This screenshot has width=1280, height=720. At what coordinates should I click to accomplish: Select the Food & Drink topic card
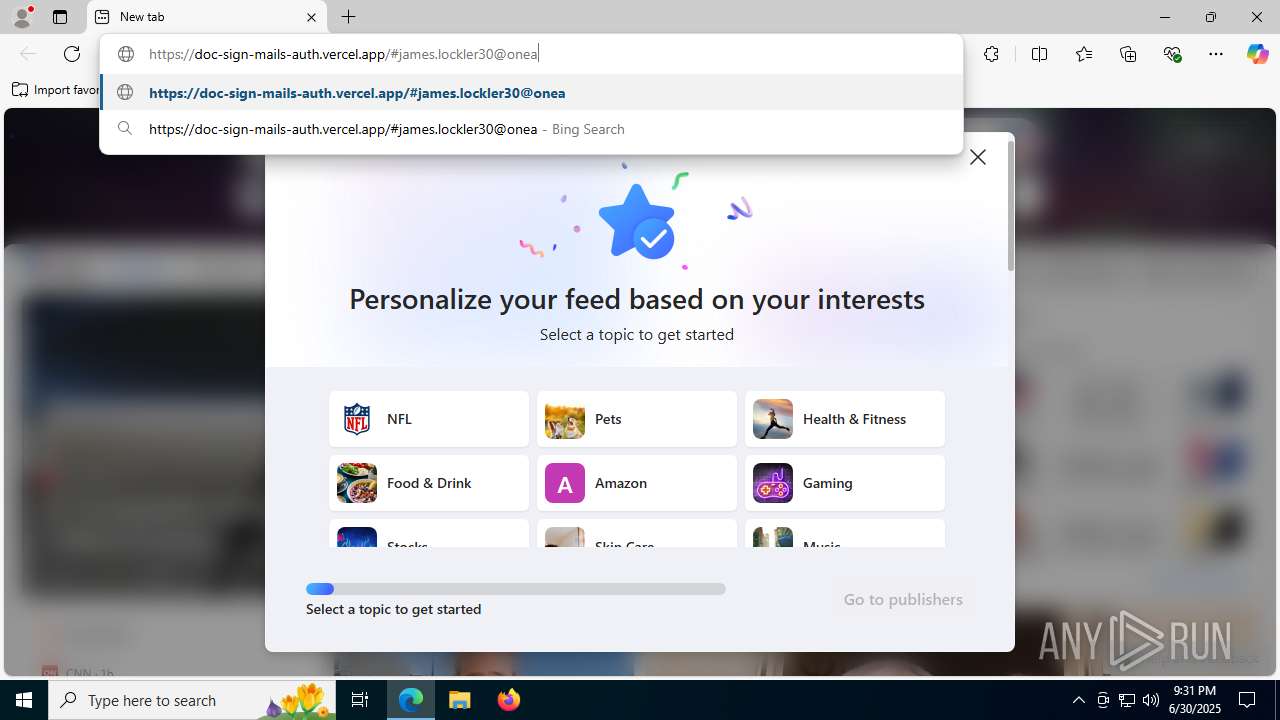[x=429, y=483]
